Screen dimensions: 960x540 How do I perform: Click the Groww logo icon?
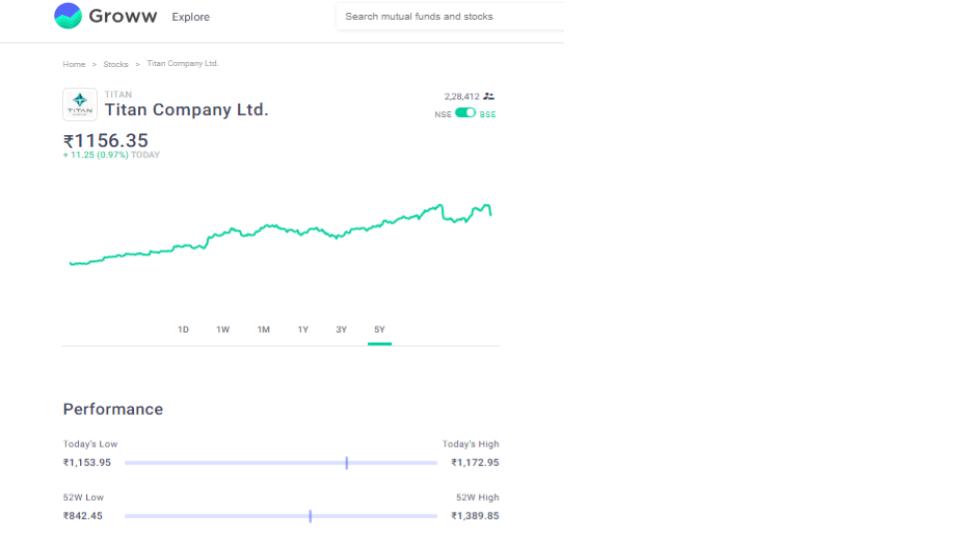tap(68, 16)
